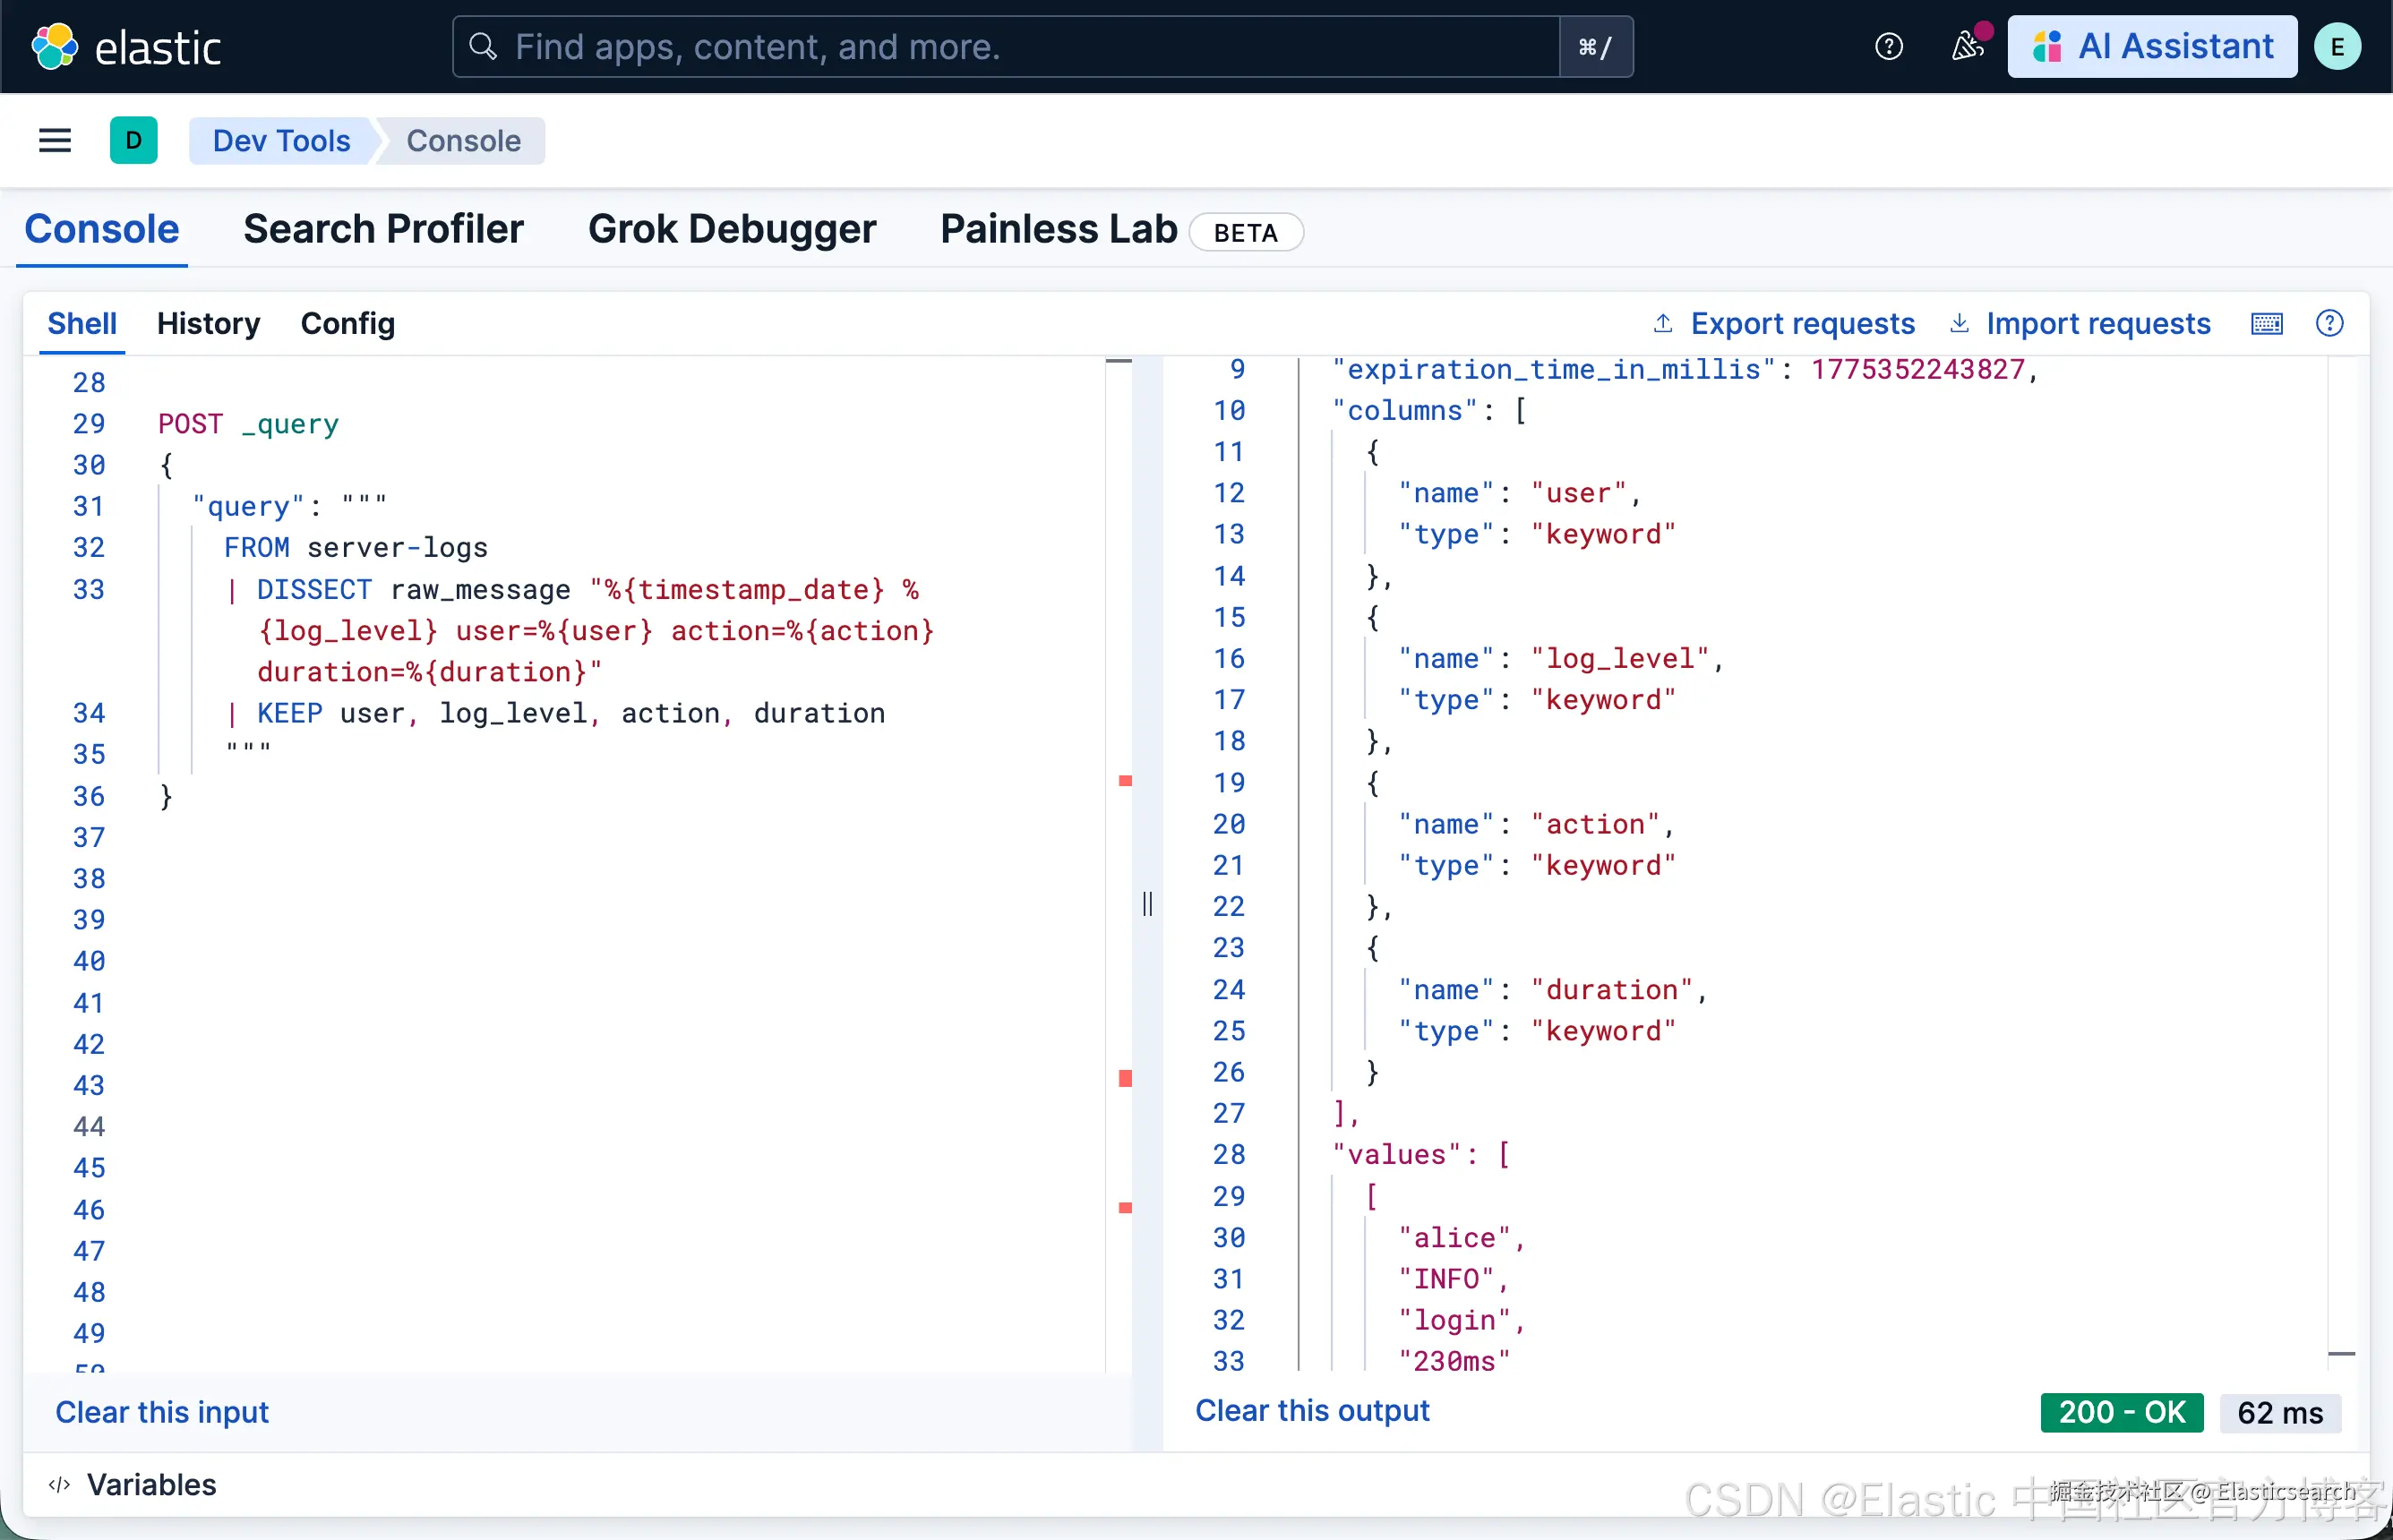Select the History sub-tab
Image resolution: width=2393 pixels, height=1540 pixels.
(208, 324)
